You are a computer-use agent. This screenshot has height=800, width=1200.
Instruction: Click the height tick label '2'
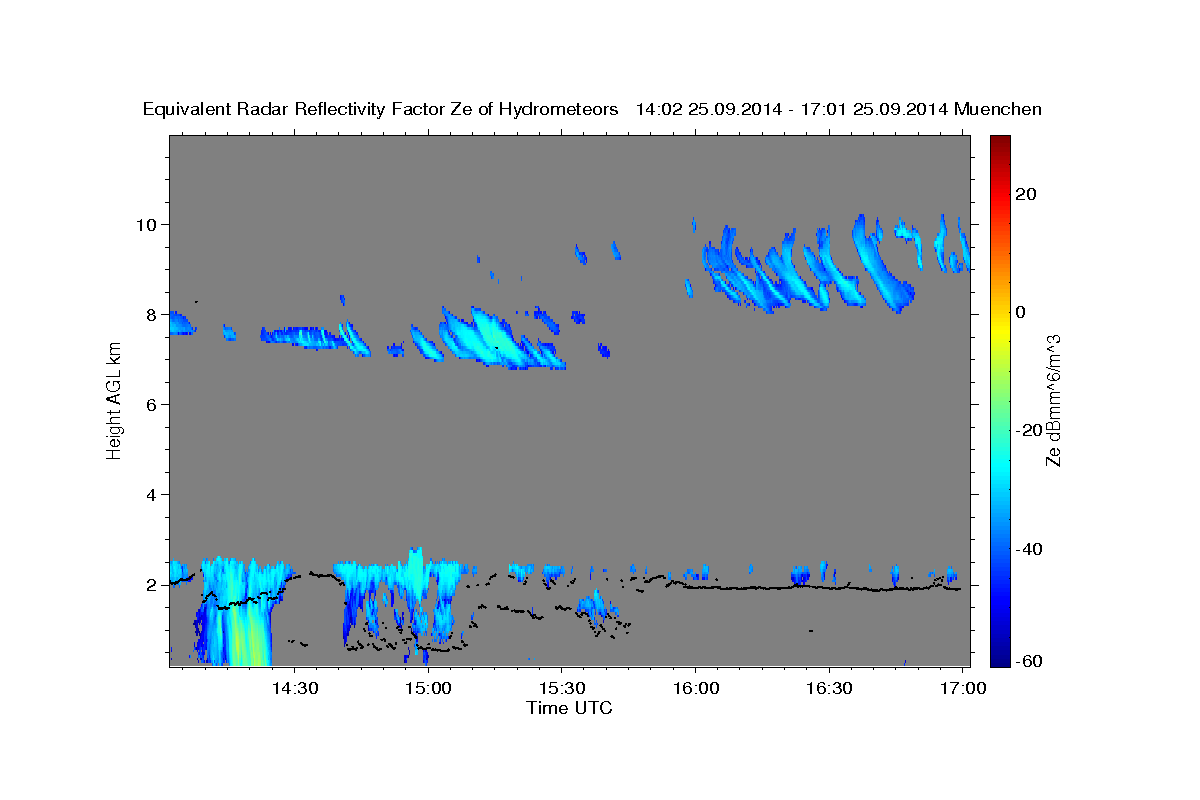153,585
